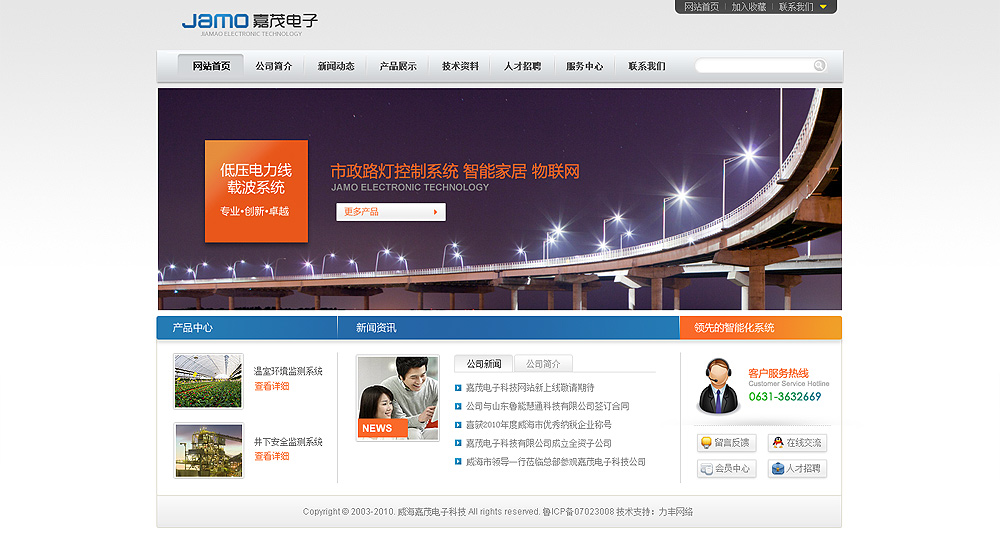This screenshot has height=538, width=1000.
Task: Open the mine safety product thumbnail
Action: 209,451
